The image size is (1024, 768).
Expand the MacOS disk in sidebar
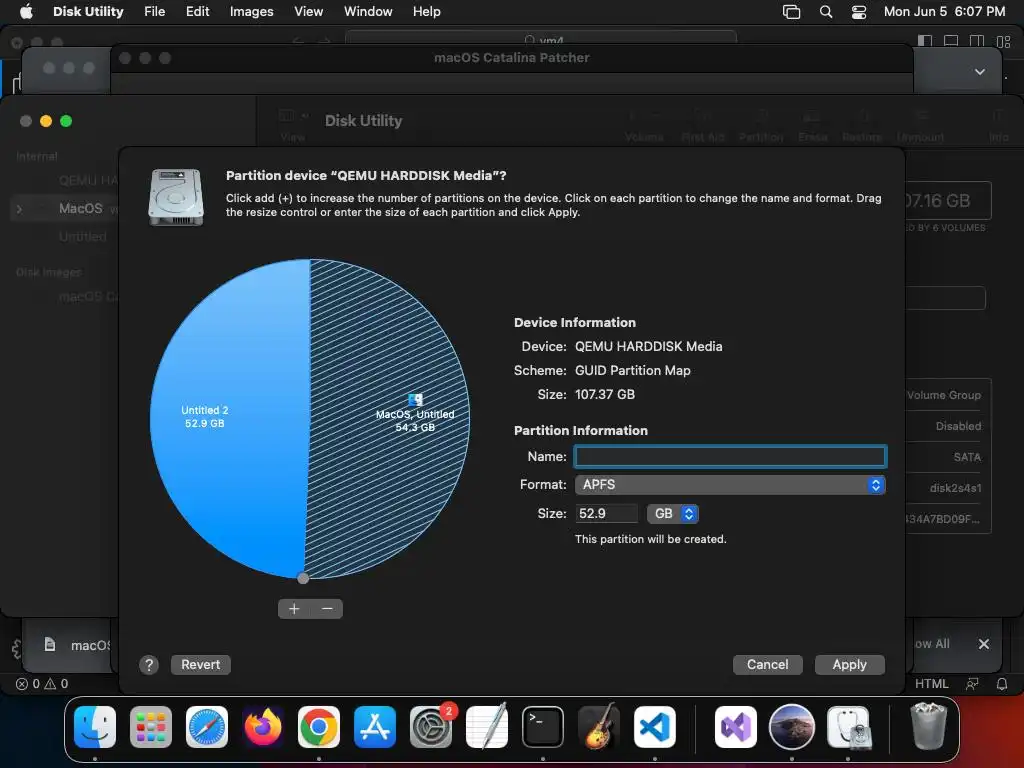[x=19, y=209]
